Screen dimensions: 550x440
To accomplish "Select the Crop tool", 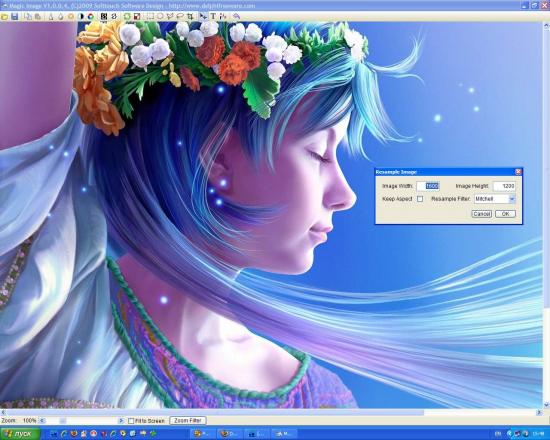I will tap(190, 16).
